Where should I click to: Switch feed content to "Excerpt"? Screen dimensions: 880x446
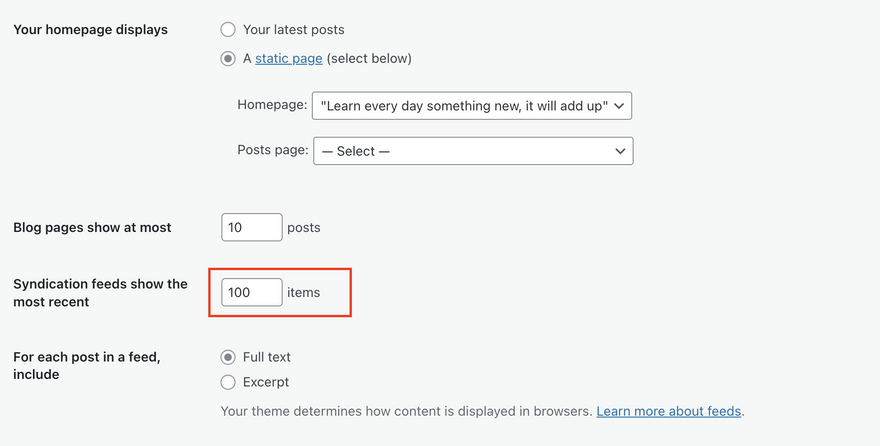(228, 382)
